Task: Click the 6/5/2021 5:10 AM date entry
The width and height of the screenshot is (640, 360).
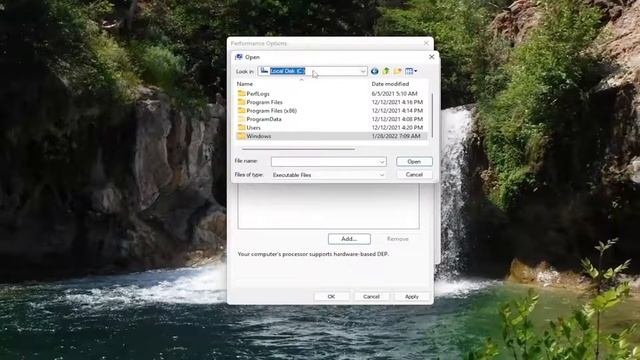Action: pos(394,93)
